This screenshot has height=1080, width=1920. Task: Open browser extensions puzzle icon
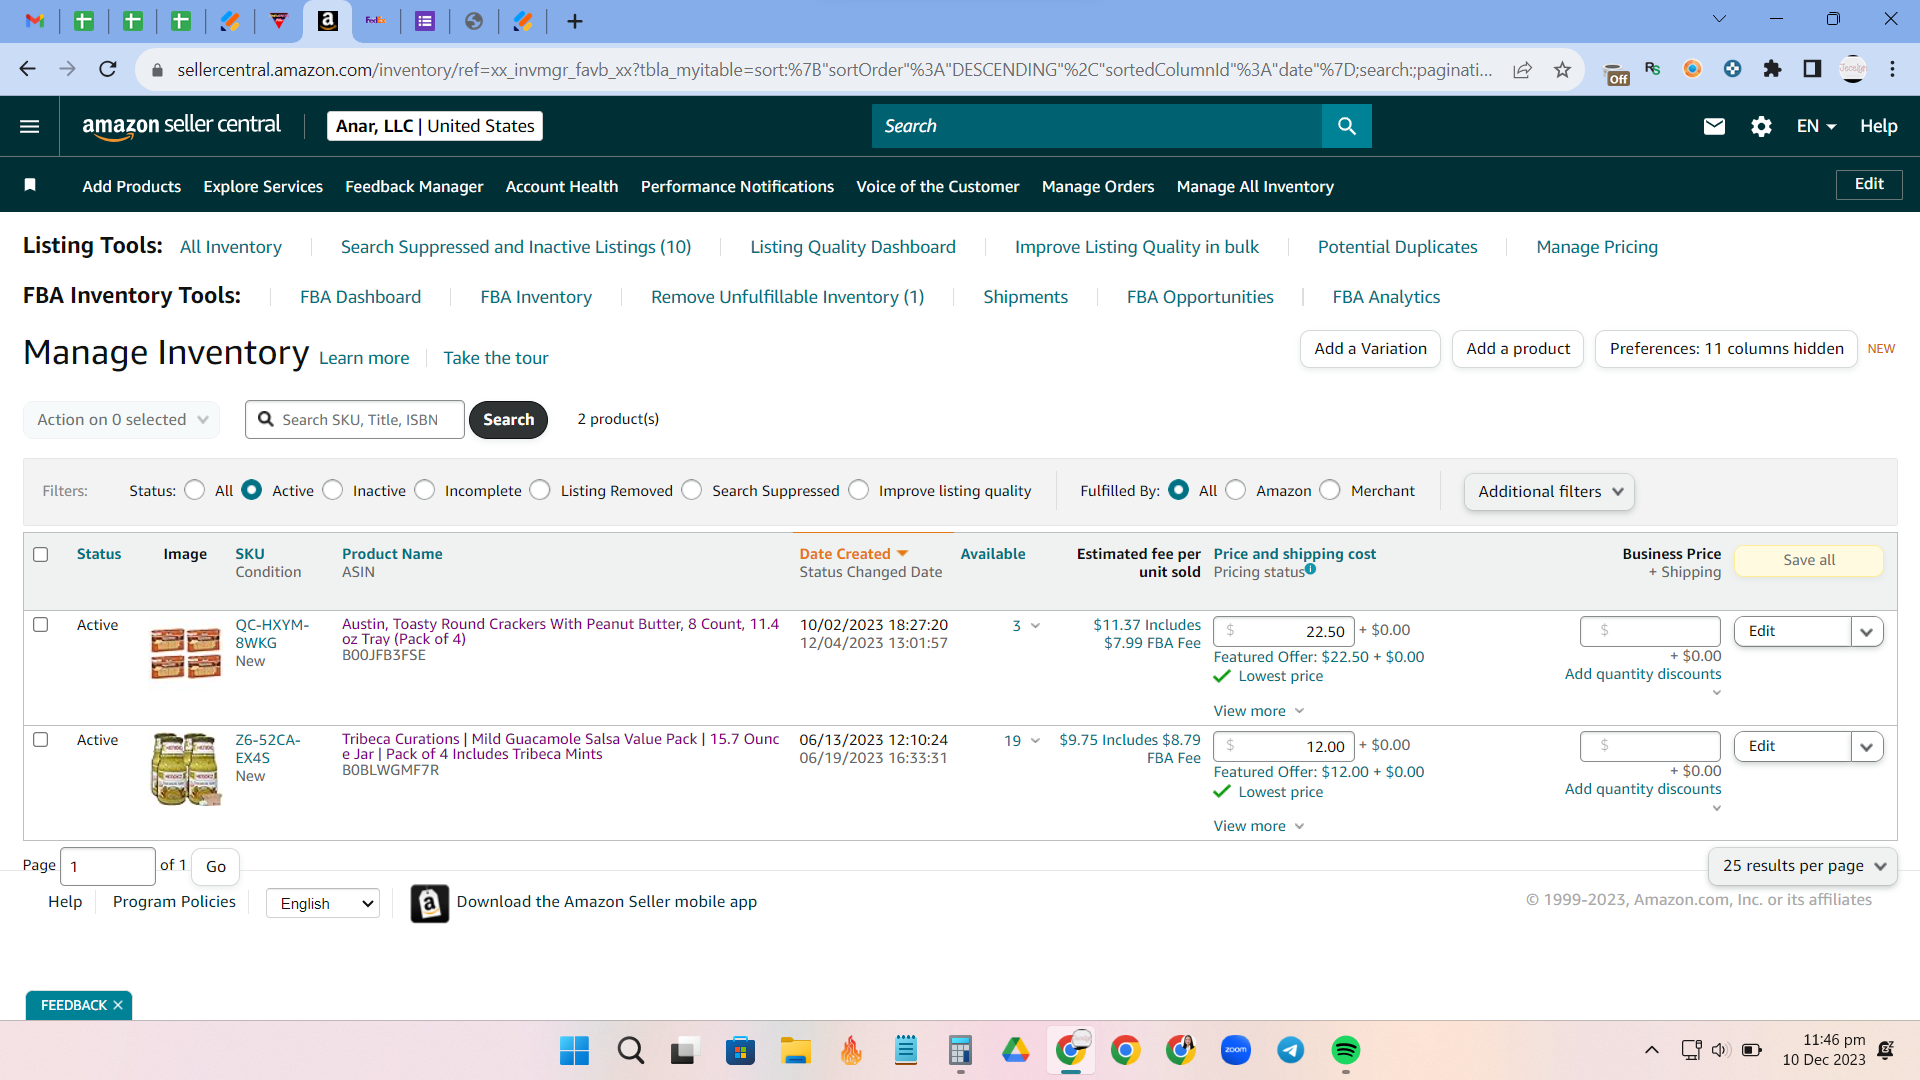click(1772, 69)
